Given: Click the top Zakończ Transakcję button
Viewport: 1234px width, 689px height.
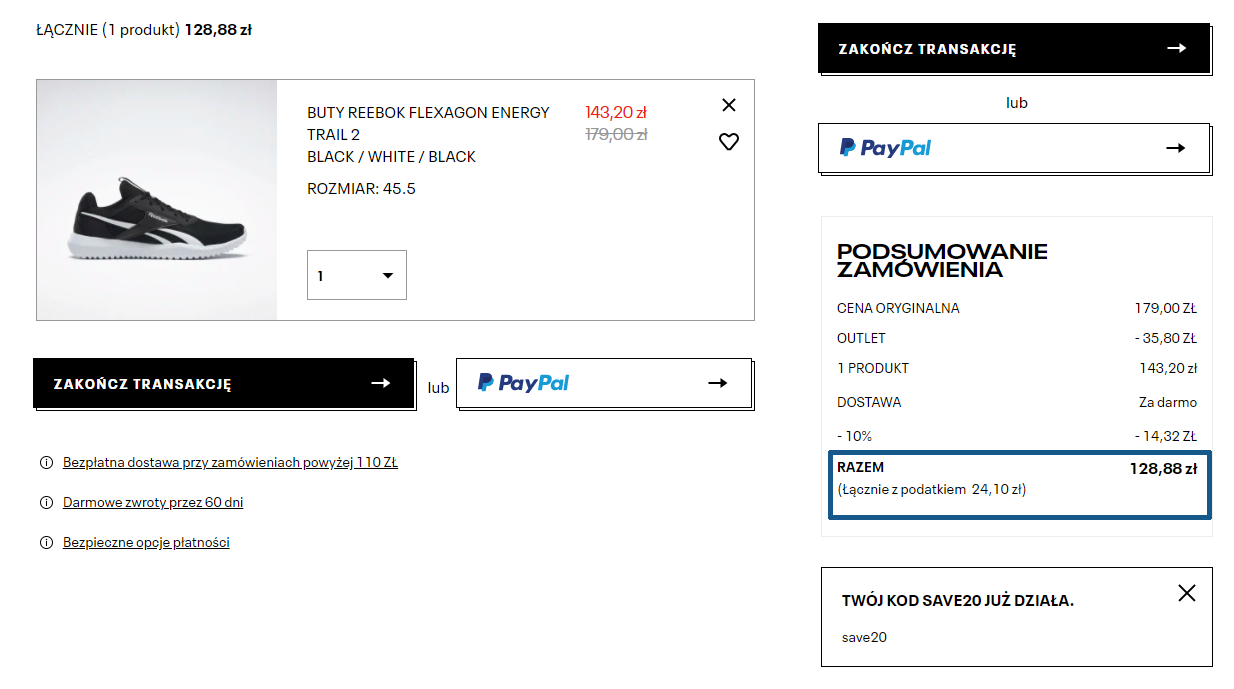Looking at the screenshot, I should tap(1013, 49).
